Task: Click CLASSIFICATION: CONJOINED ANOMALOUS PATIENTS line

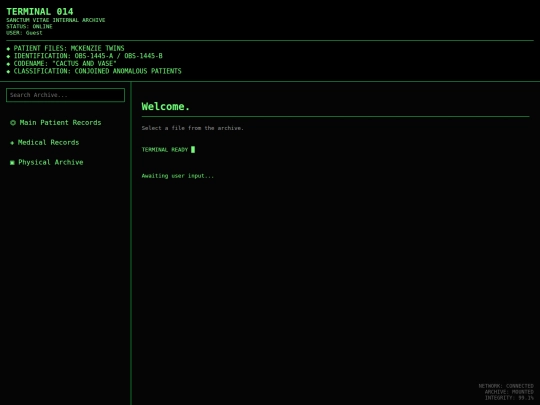Action: coord(94,71)
